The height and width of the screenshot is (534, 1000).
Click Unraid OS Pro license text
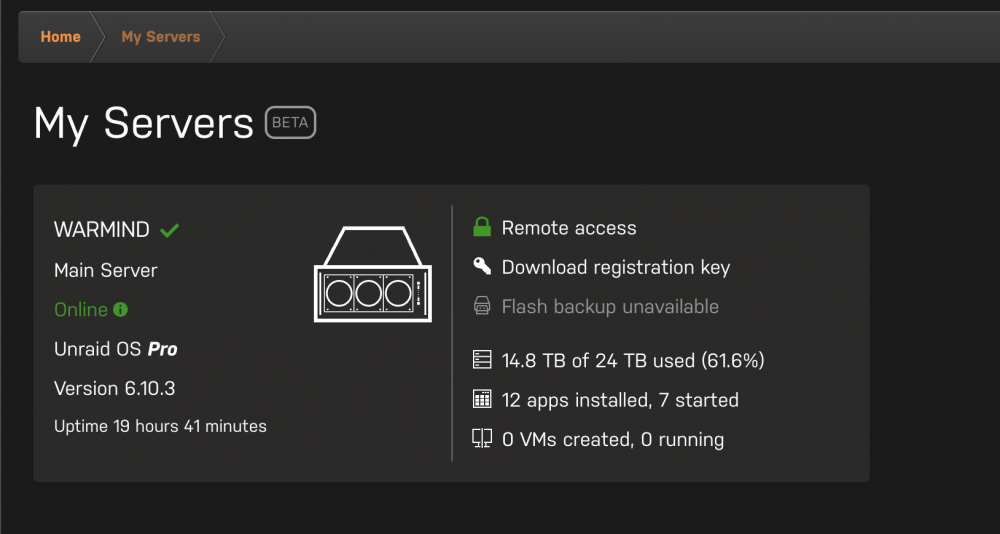pos(116,350)
